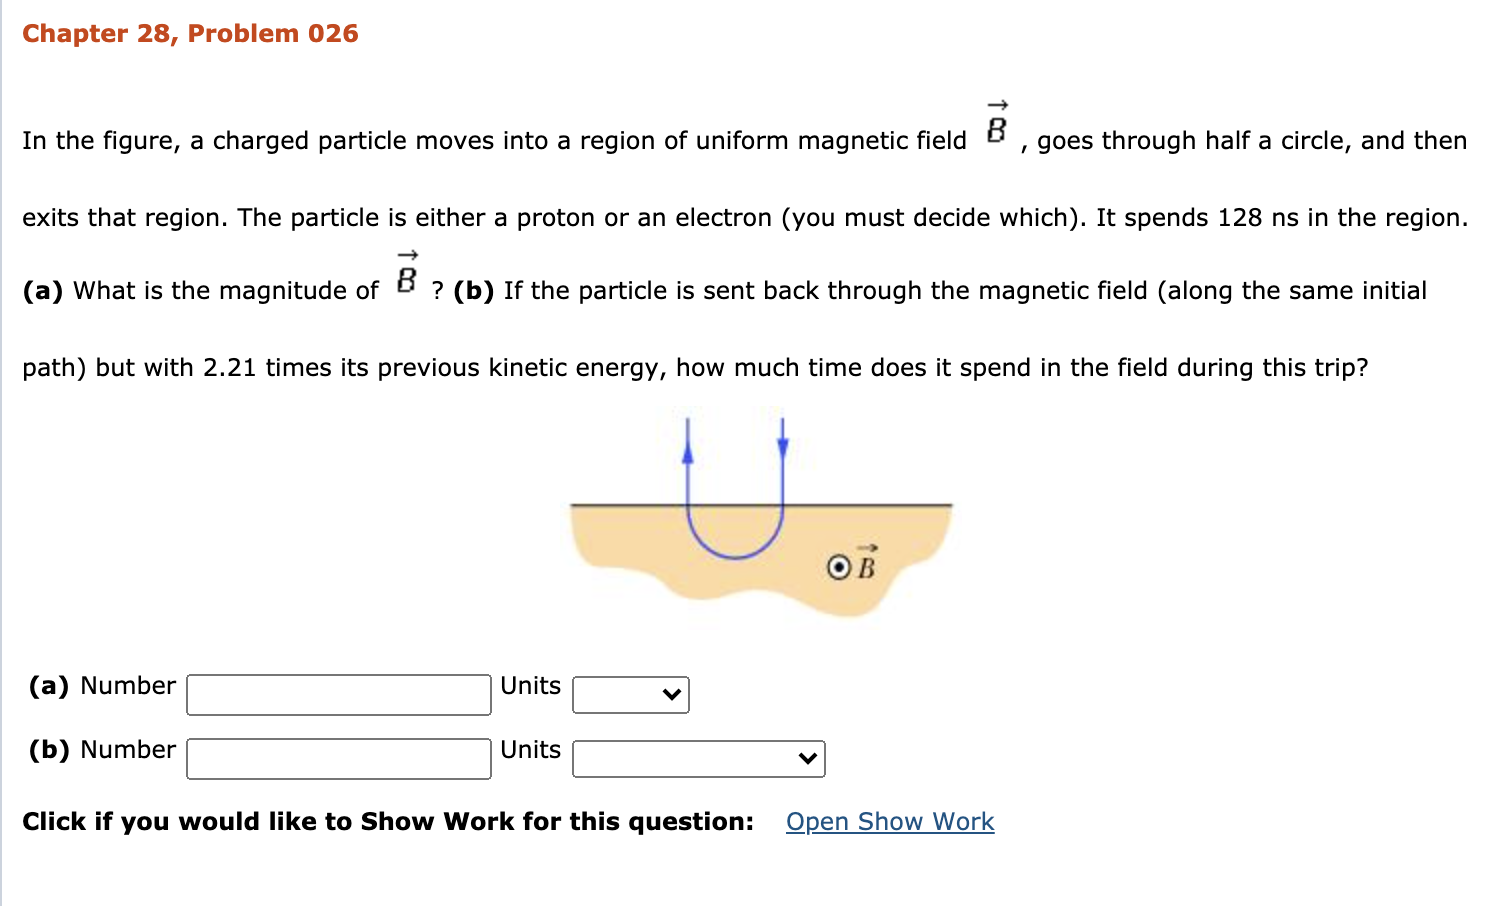Click inside the part (b) Number field
Viewport: 1508px width, 906px height.
[337, 758]
